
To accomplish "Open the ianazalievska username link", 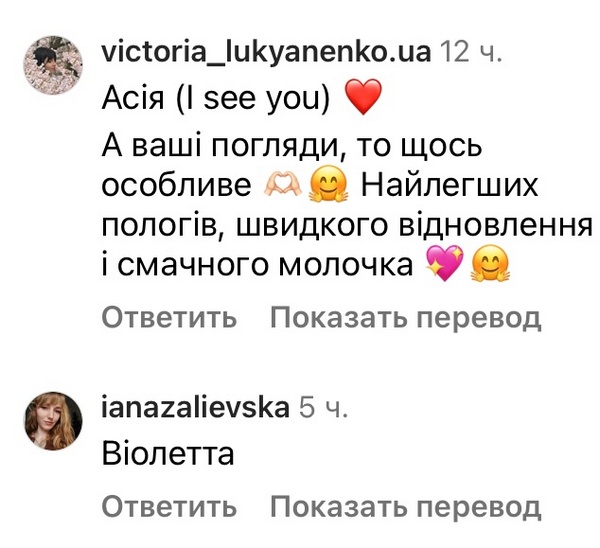I will click(196, 407).
